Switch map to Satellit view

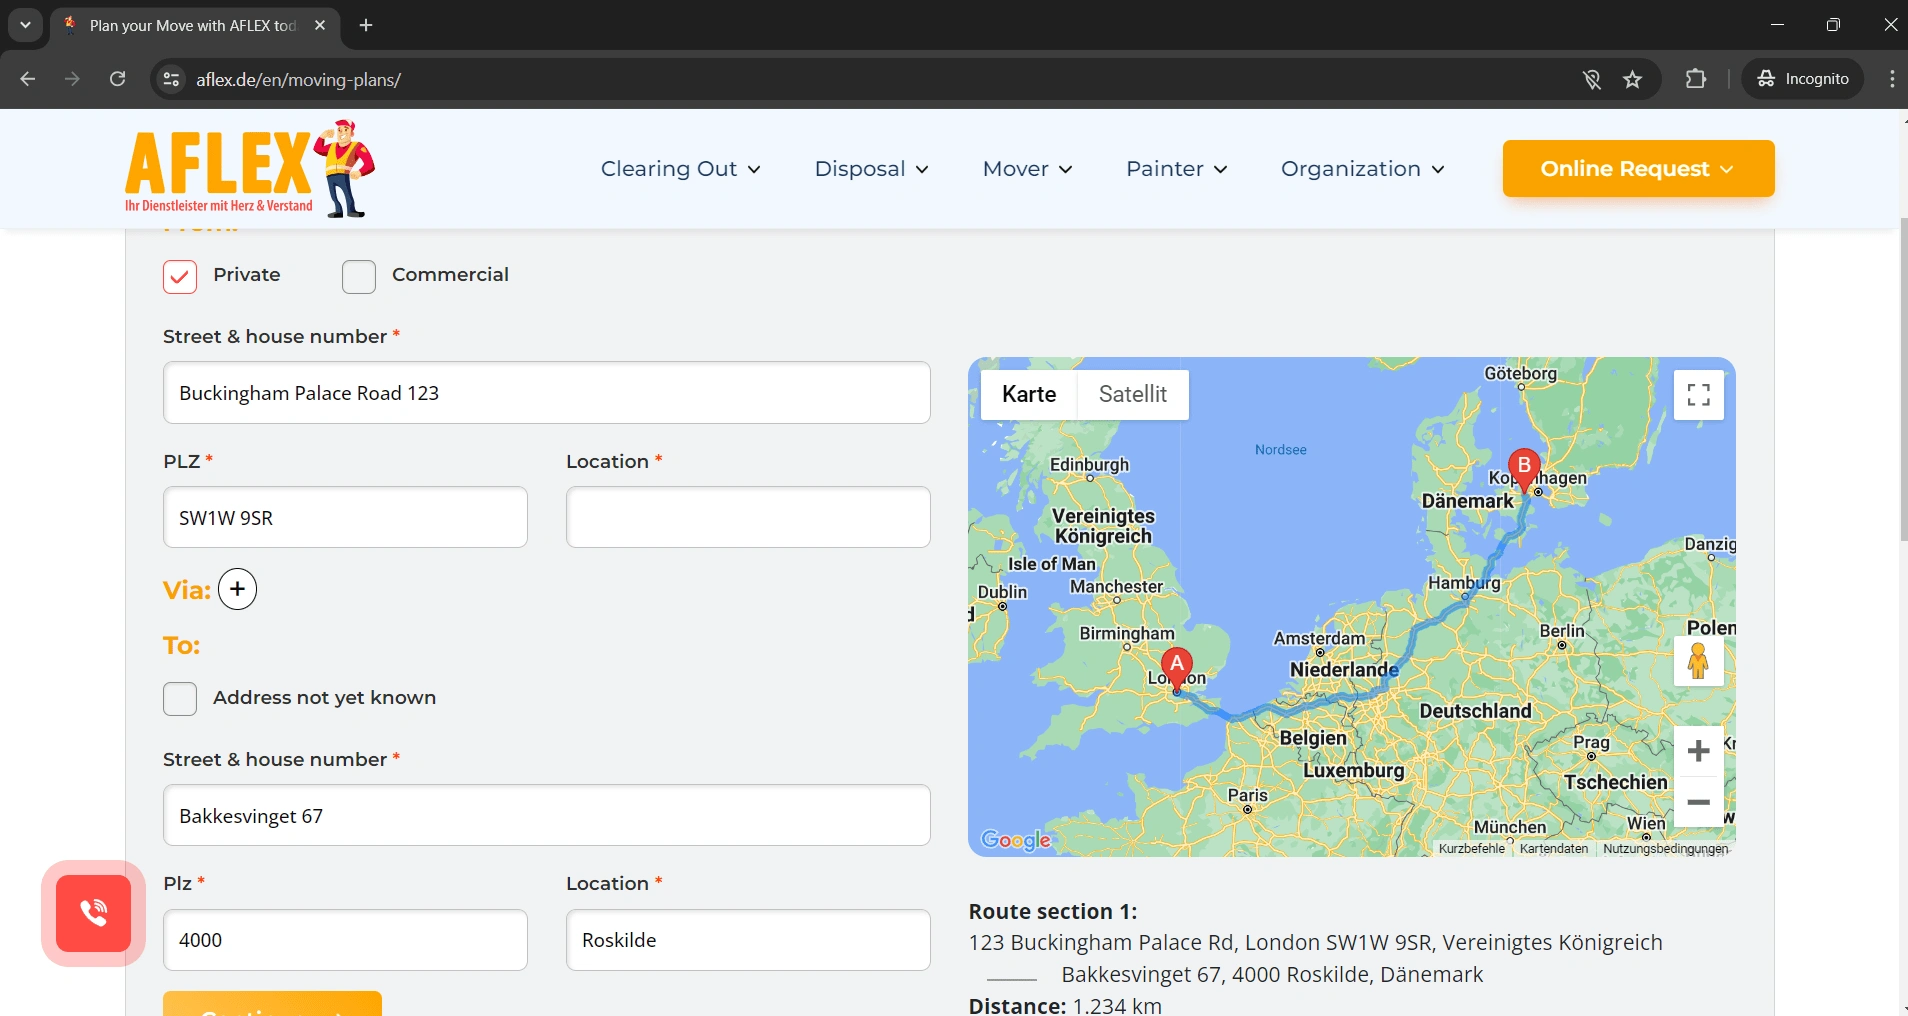pyautogui.click(x=1132, y=394)
